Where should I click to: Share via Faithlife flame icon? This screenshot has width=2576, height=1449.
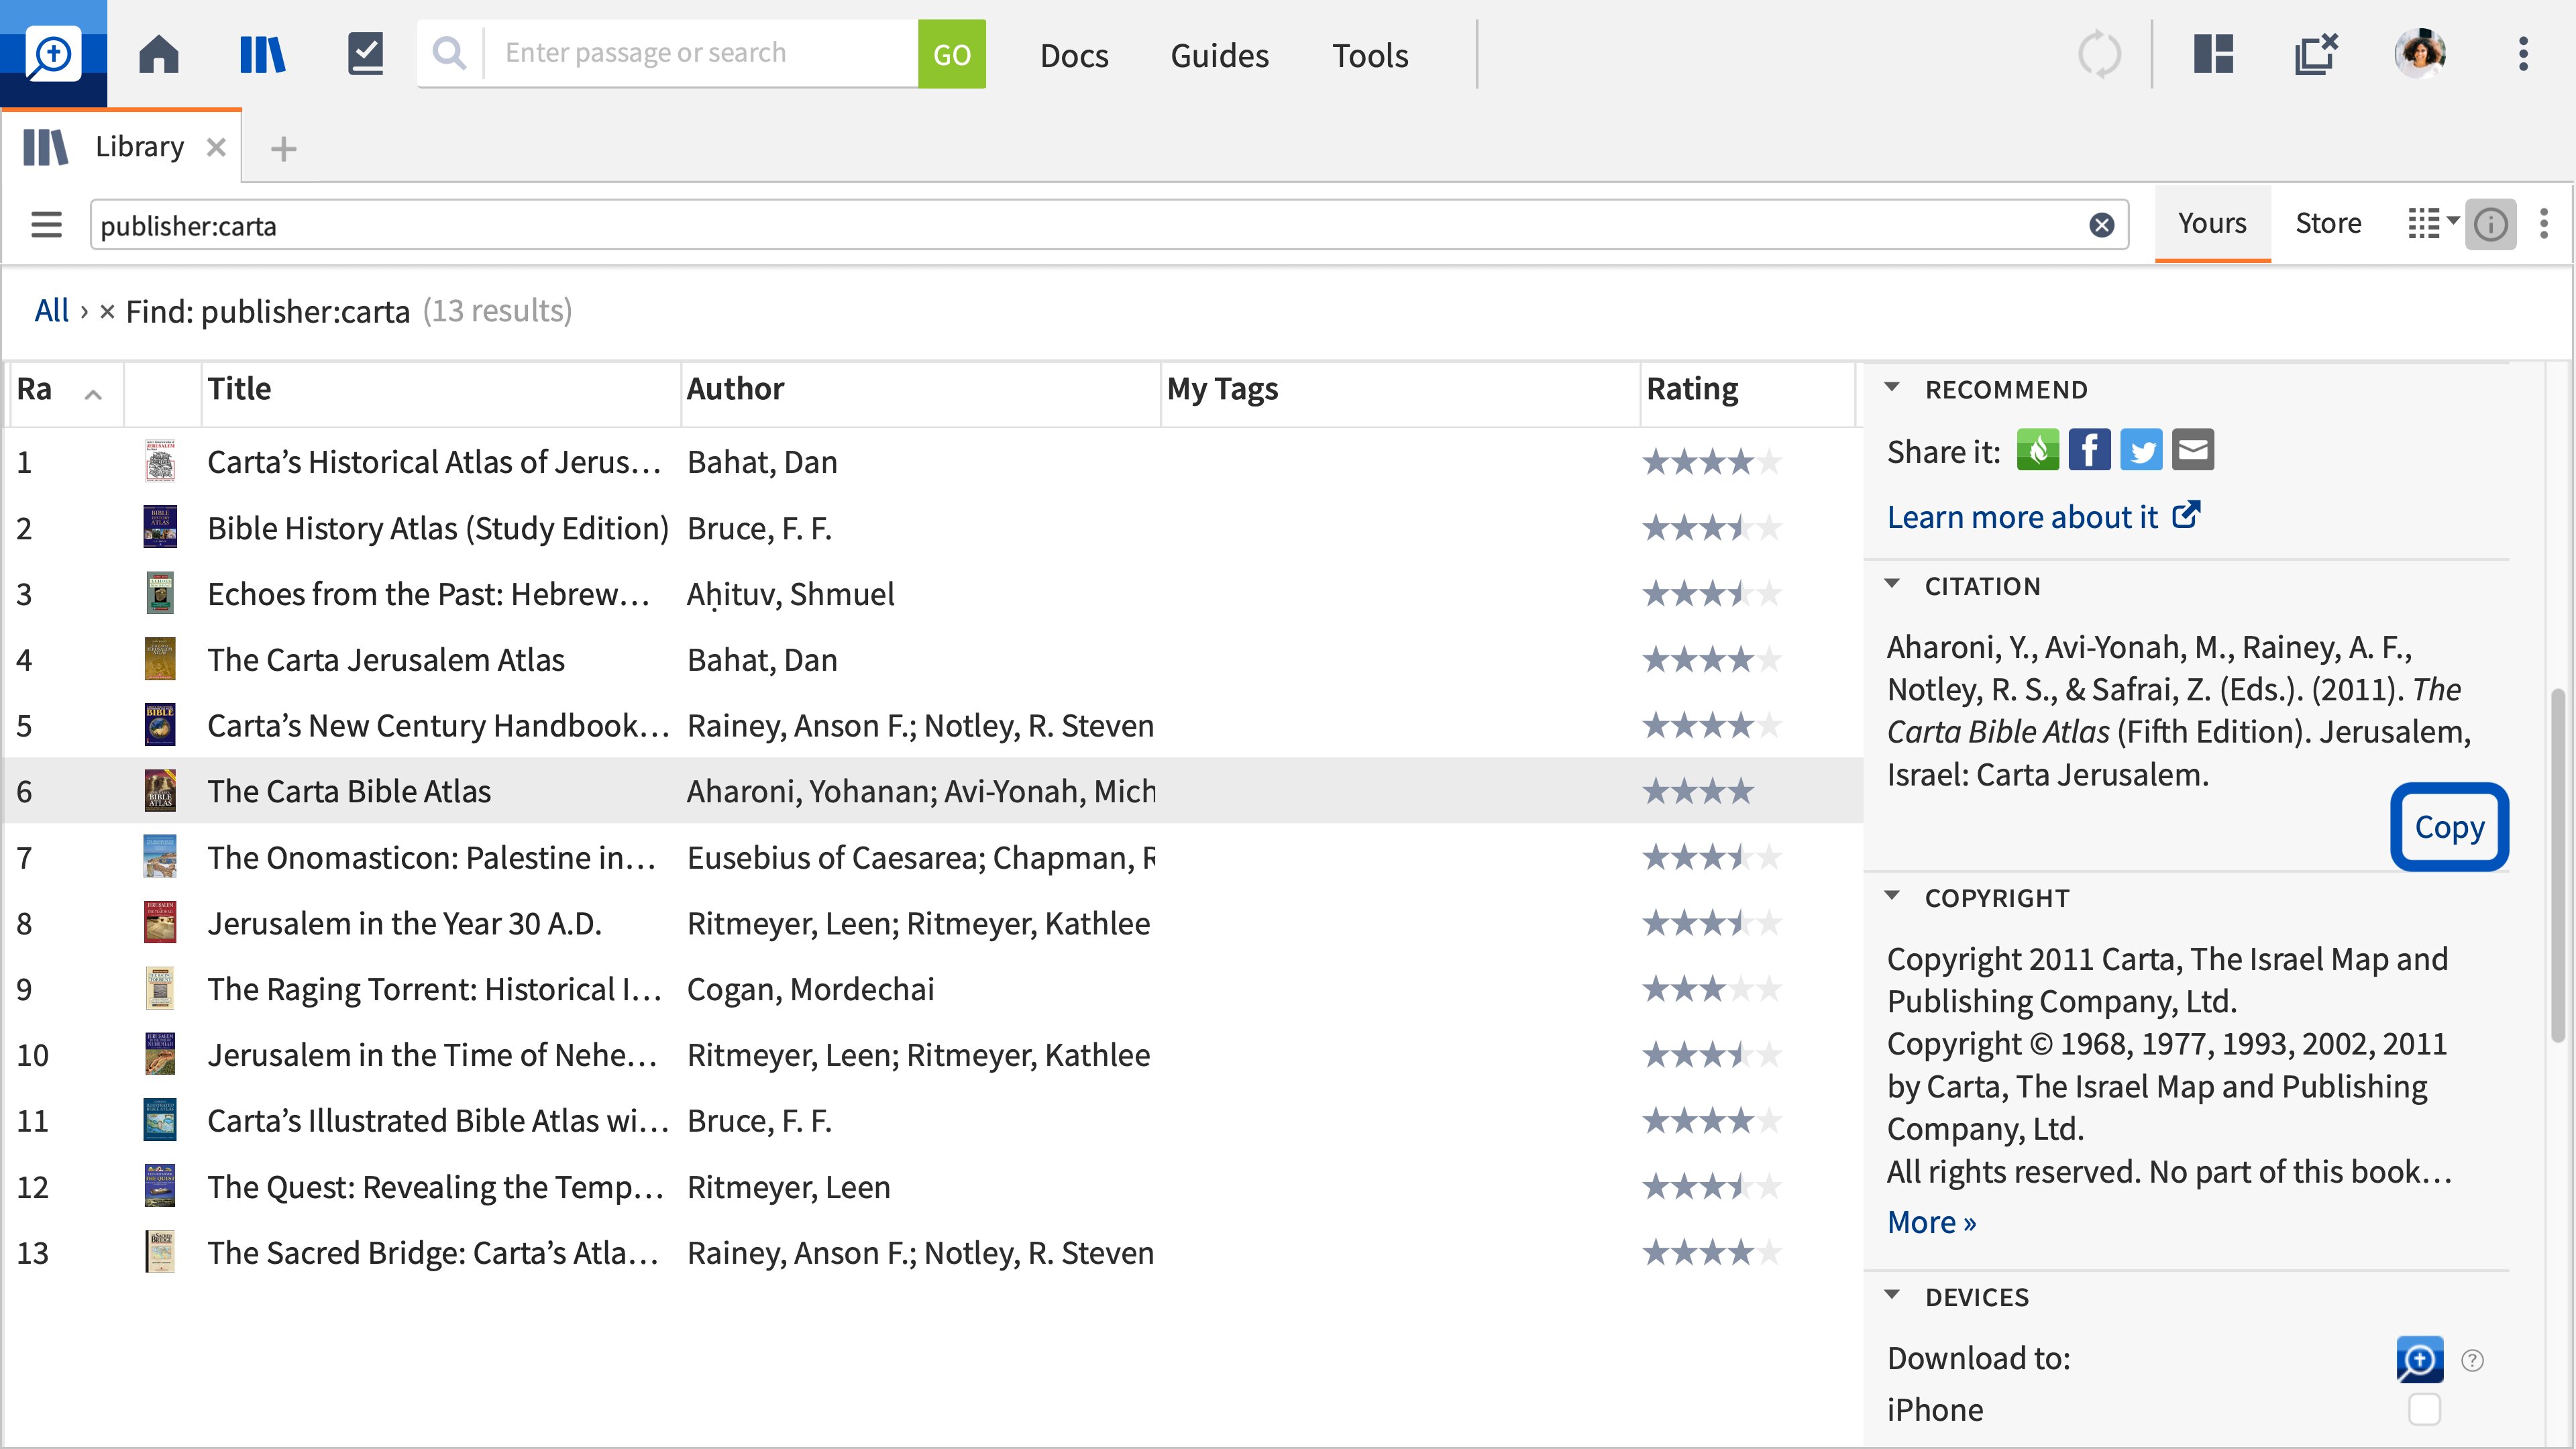pos(2038,450)
